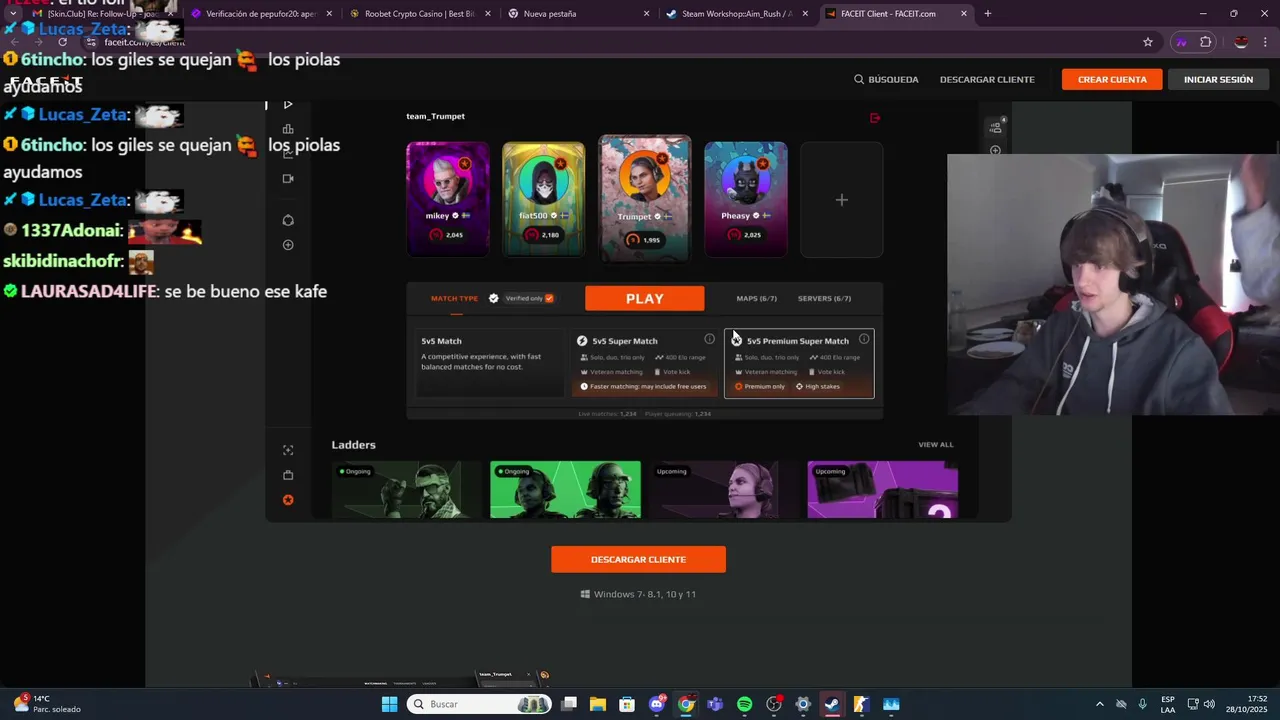The image size is (1280, 720).
Task: Open the browser extensions puzzle icon
Action: (x=1206, y=42)
